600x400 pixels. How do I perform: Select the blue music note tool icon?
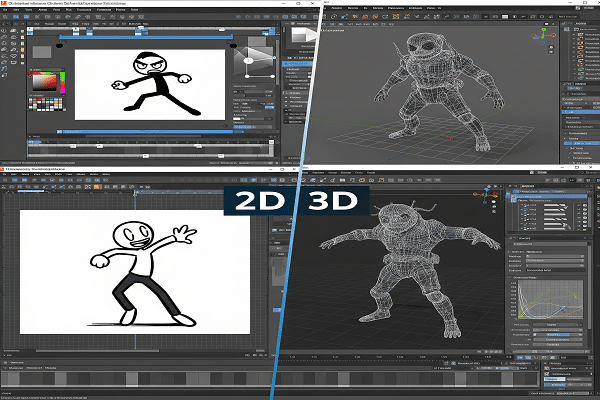[4, 69]
